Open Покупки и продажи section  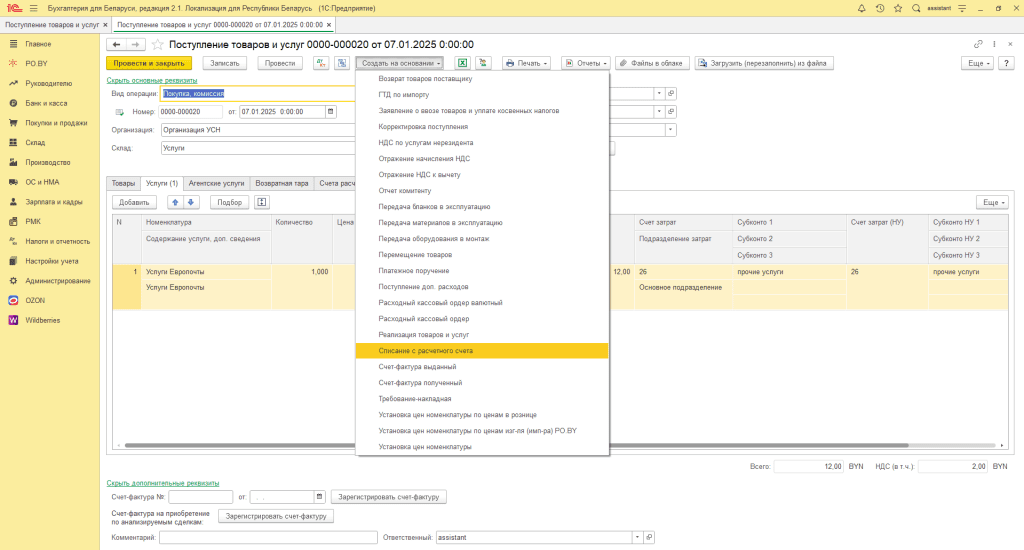click(x=56, y=123)
